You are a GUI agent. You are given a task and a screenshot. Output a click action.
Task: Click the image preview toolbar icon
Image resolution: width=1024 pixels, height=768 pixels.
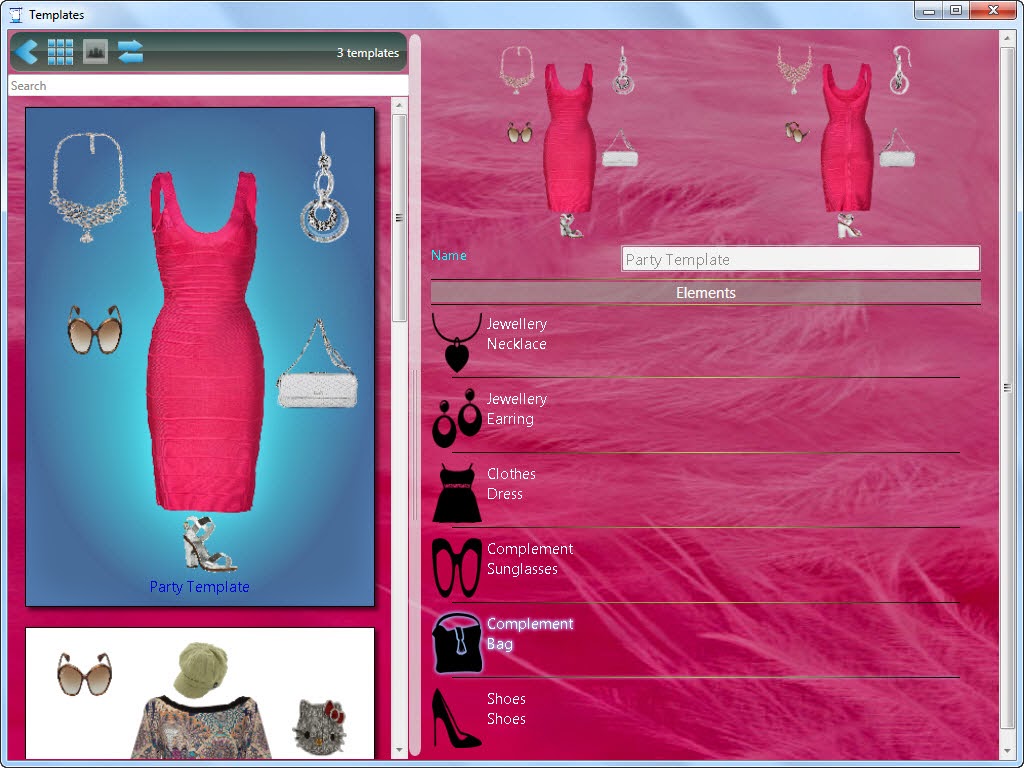tap(94, 51)
